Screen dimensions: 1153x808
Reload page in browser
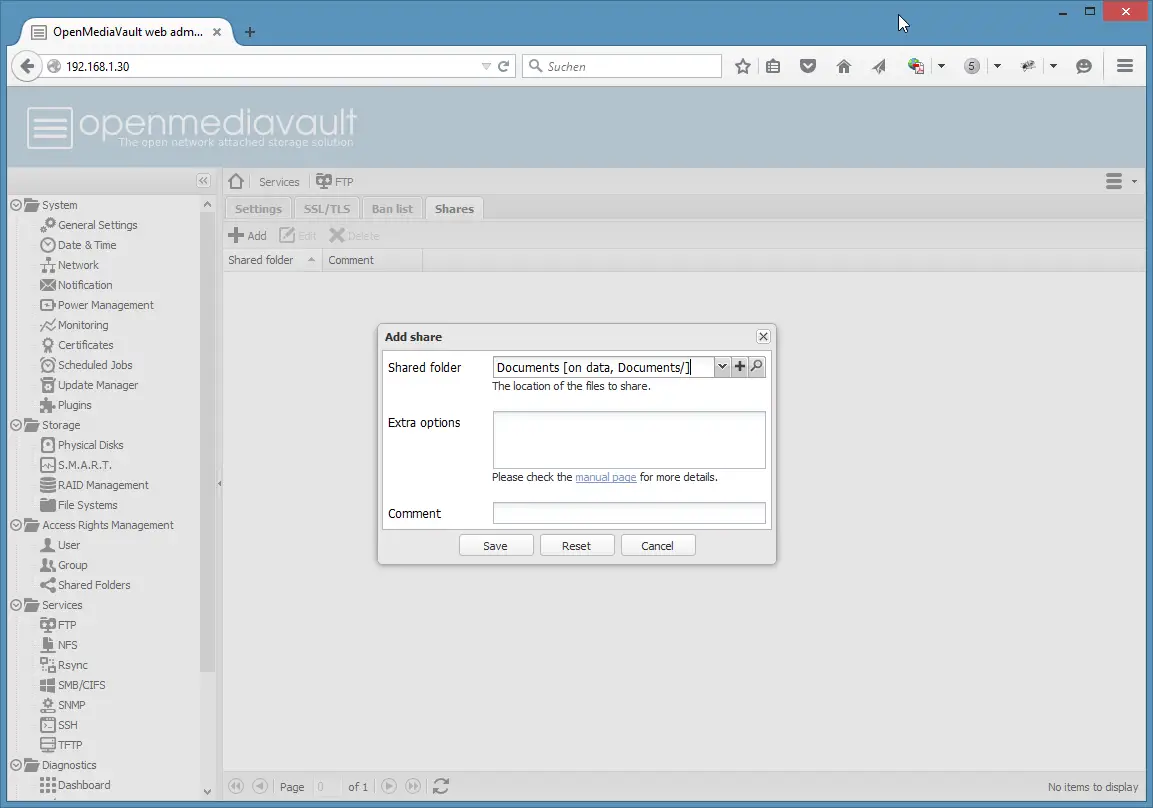point(504,66)
